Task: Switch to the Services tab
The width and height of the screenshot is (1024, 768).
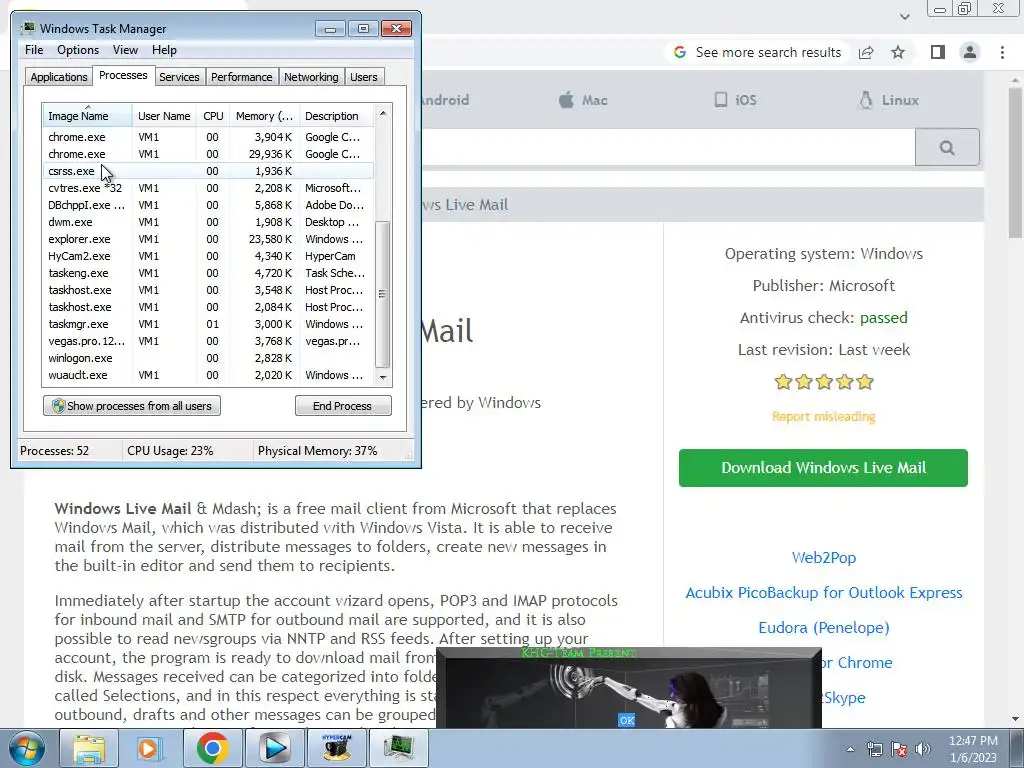Action: pos(179,77)
